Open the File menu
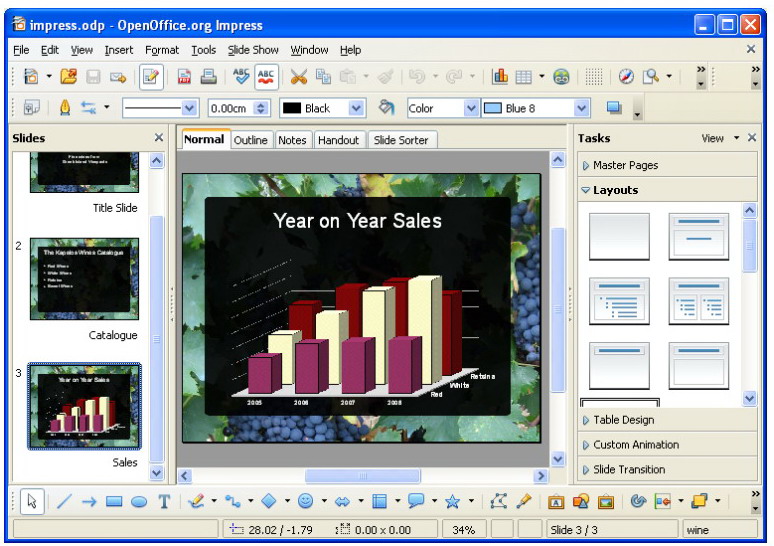Viewport: 774px width, 546px height. (21, 50)
